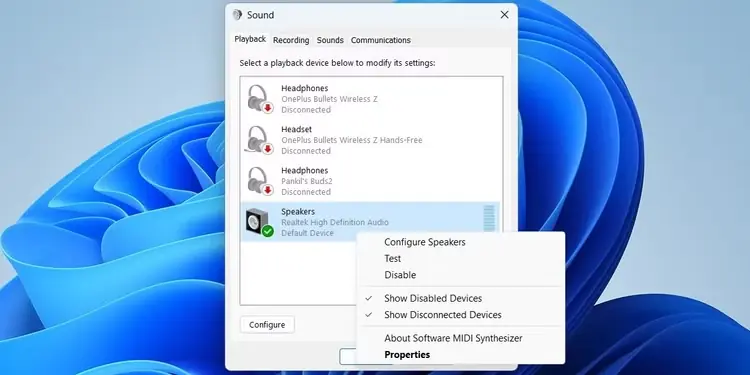Click the Configure button
Viewport: 750px width, 375px height.
point(267,325)
